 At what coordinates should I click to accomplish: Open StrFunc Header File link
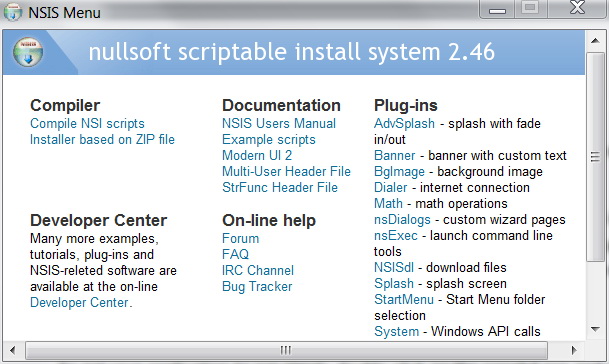(280, 187)
